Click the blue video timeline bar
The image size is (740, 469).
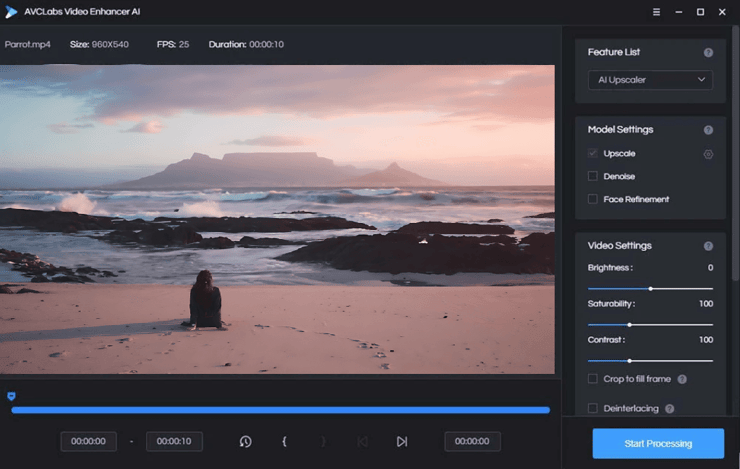(x=280, y=410)
